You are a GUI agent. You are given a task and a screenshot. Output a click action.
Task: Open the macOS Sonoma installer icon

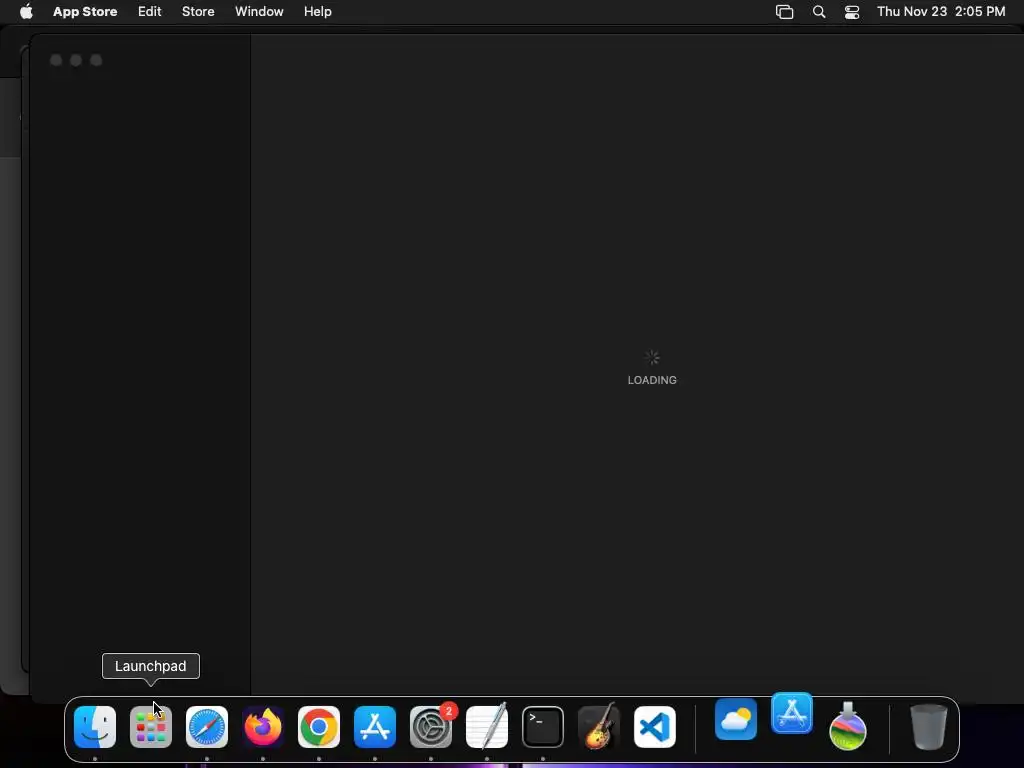click(848, 726)
